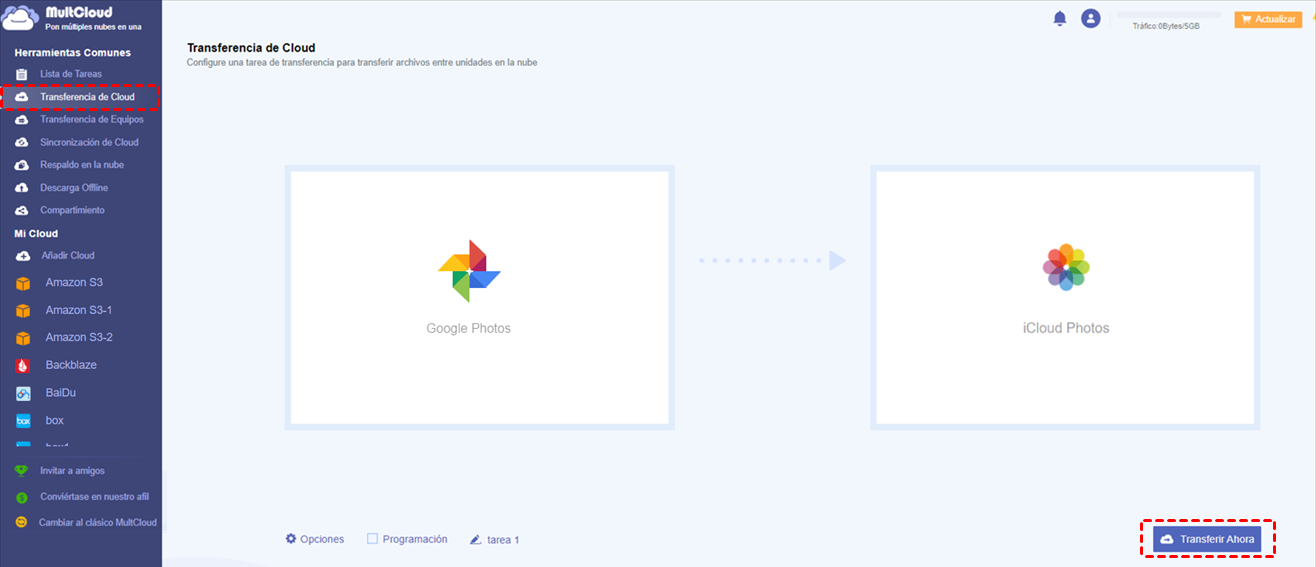Click the Opciones gear icon
This screenshot has width=1316, height=567.
click(x=291, y=538)
